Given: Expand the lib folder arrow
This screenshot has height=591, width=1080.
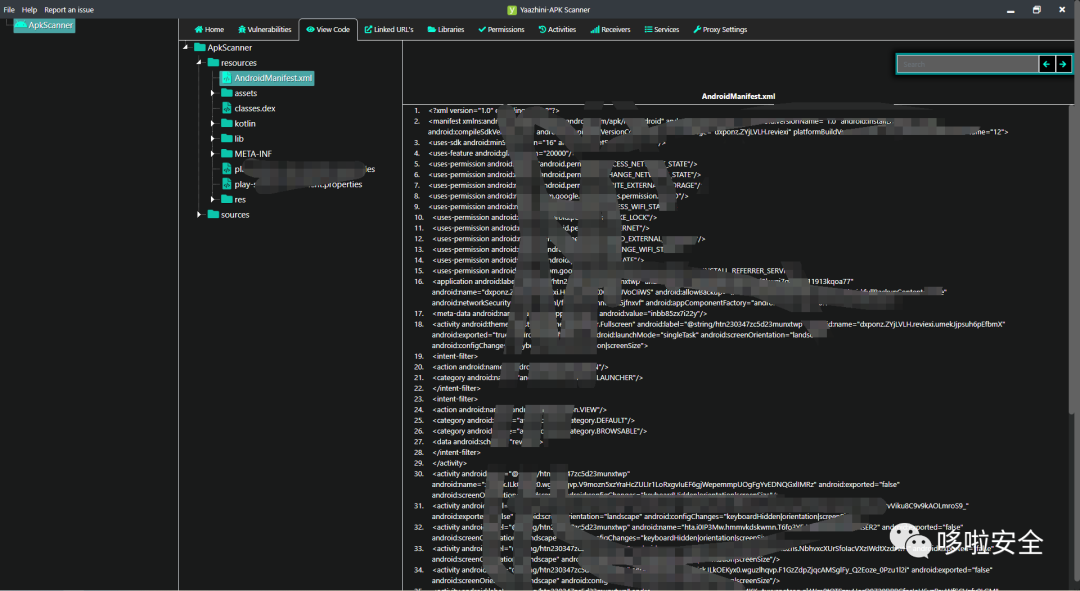Looking at the screenshot, I should pos(212,138).
